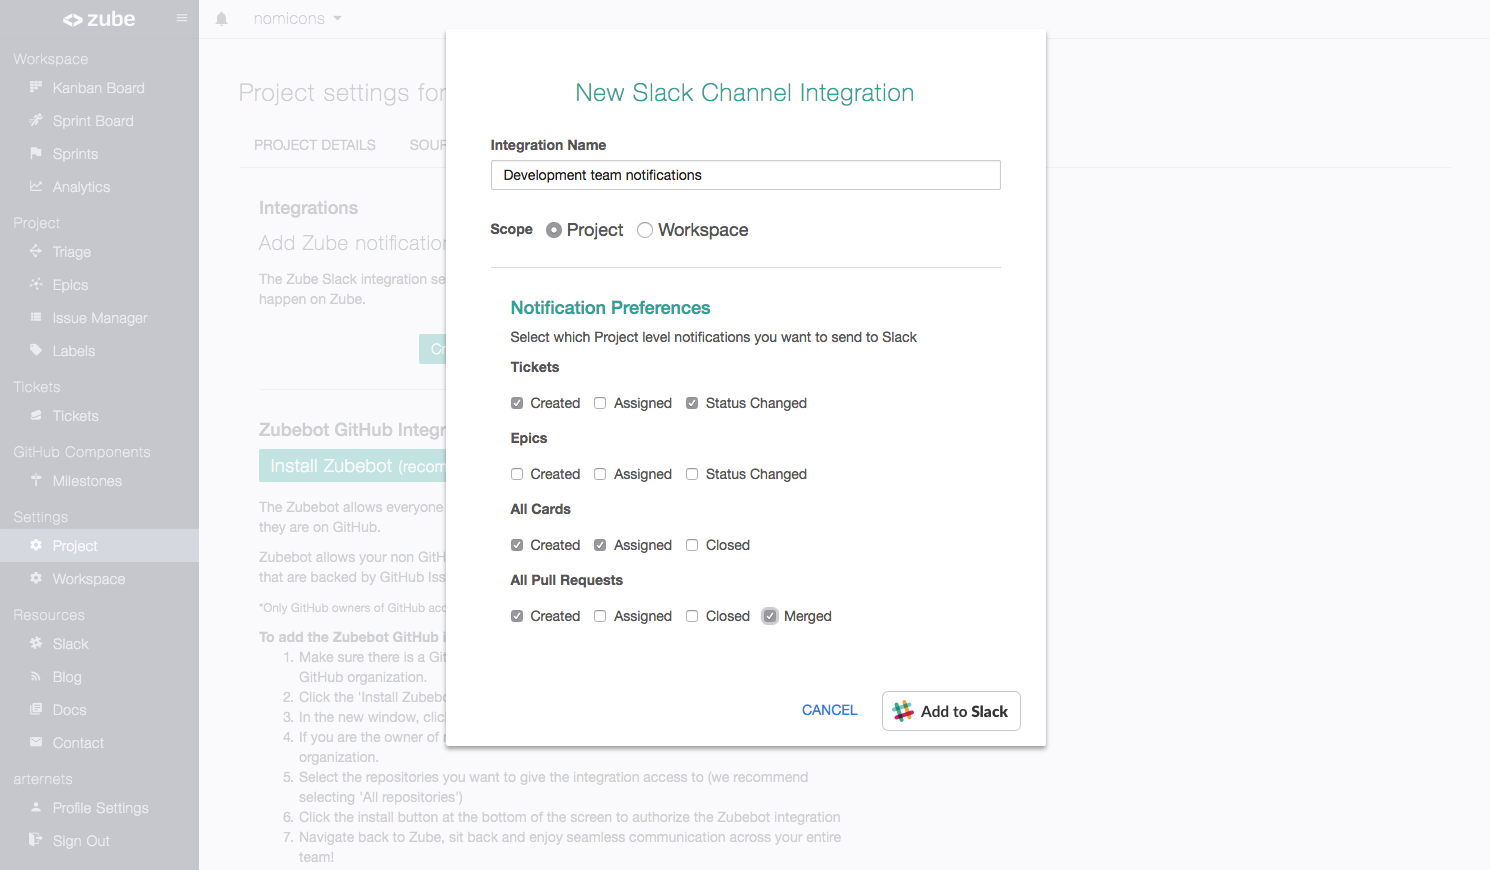Click the Labels tag icon
The height and width of the screenshot is (870, 1490).
(36, 350)
